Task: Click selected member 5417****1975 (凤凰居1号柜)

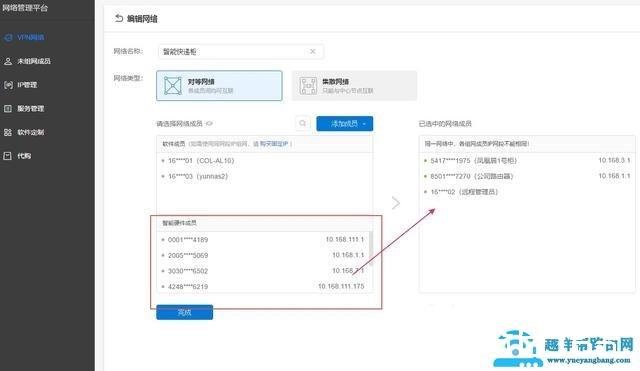Action: (x=527, y=161)
